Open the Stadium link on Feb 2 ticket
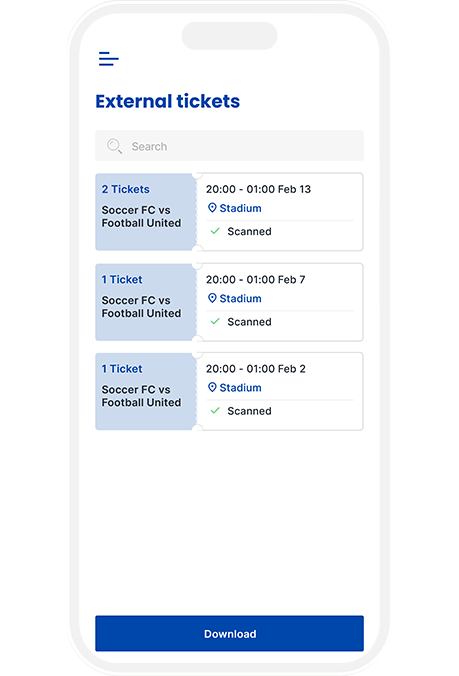The height and width of the screenshot is (676, 459). point(240,388)
